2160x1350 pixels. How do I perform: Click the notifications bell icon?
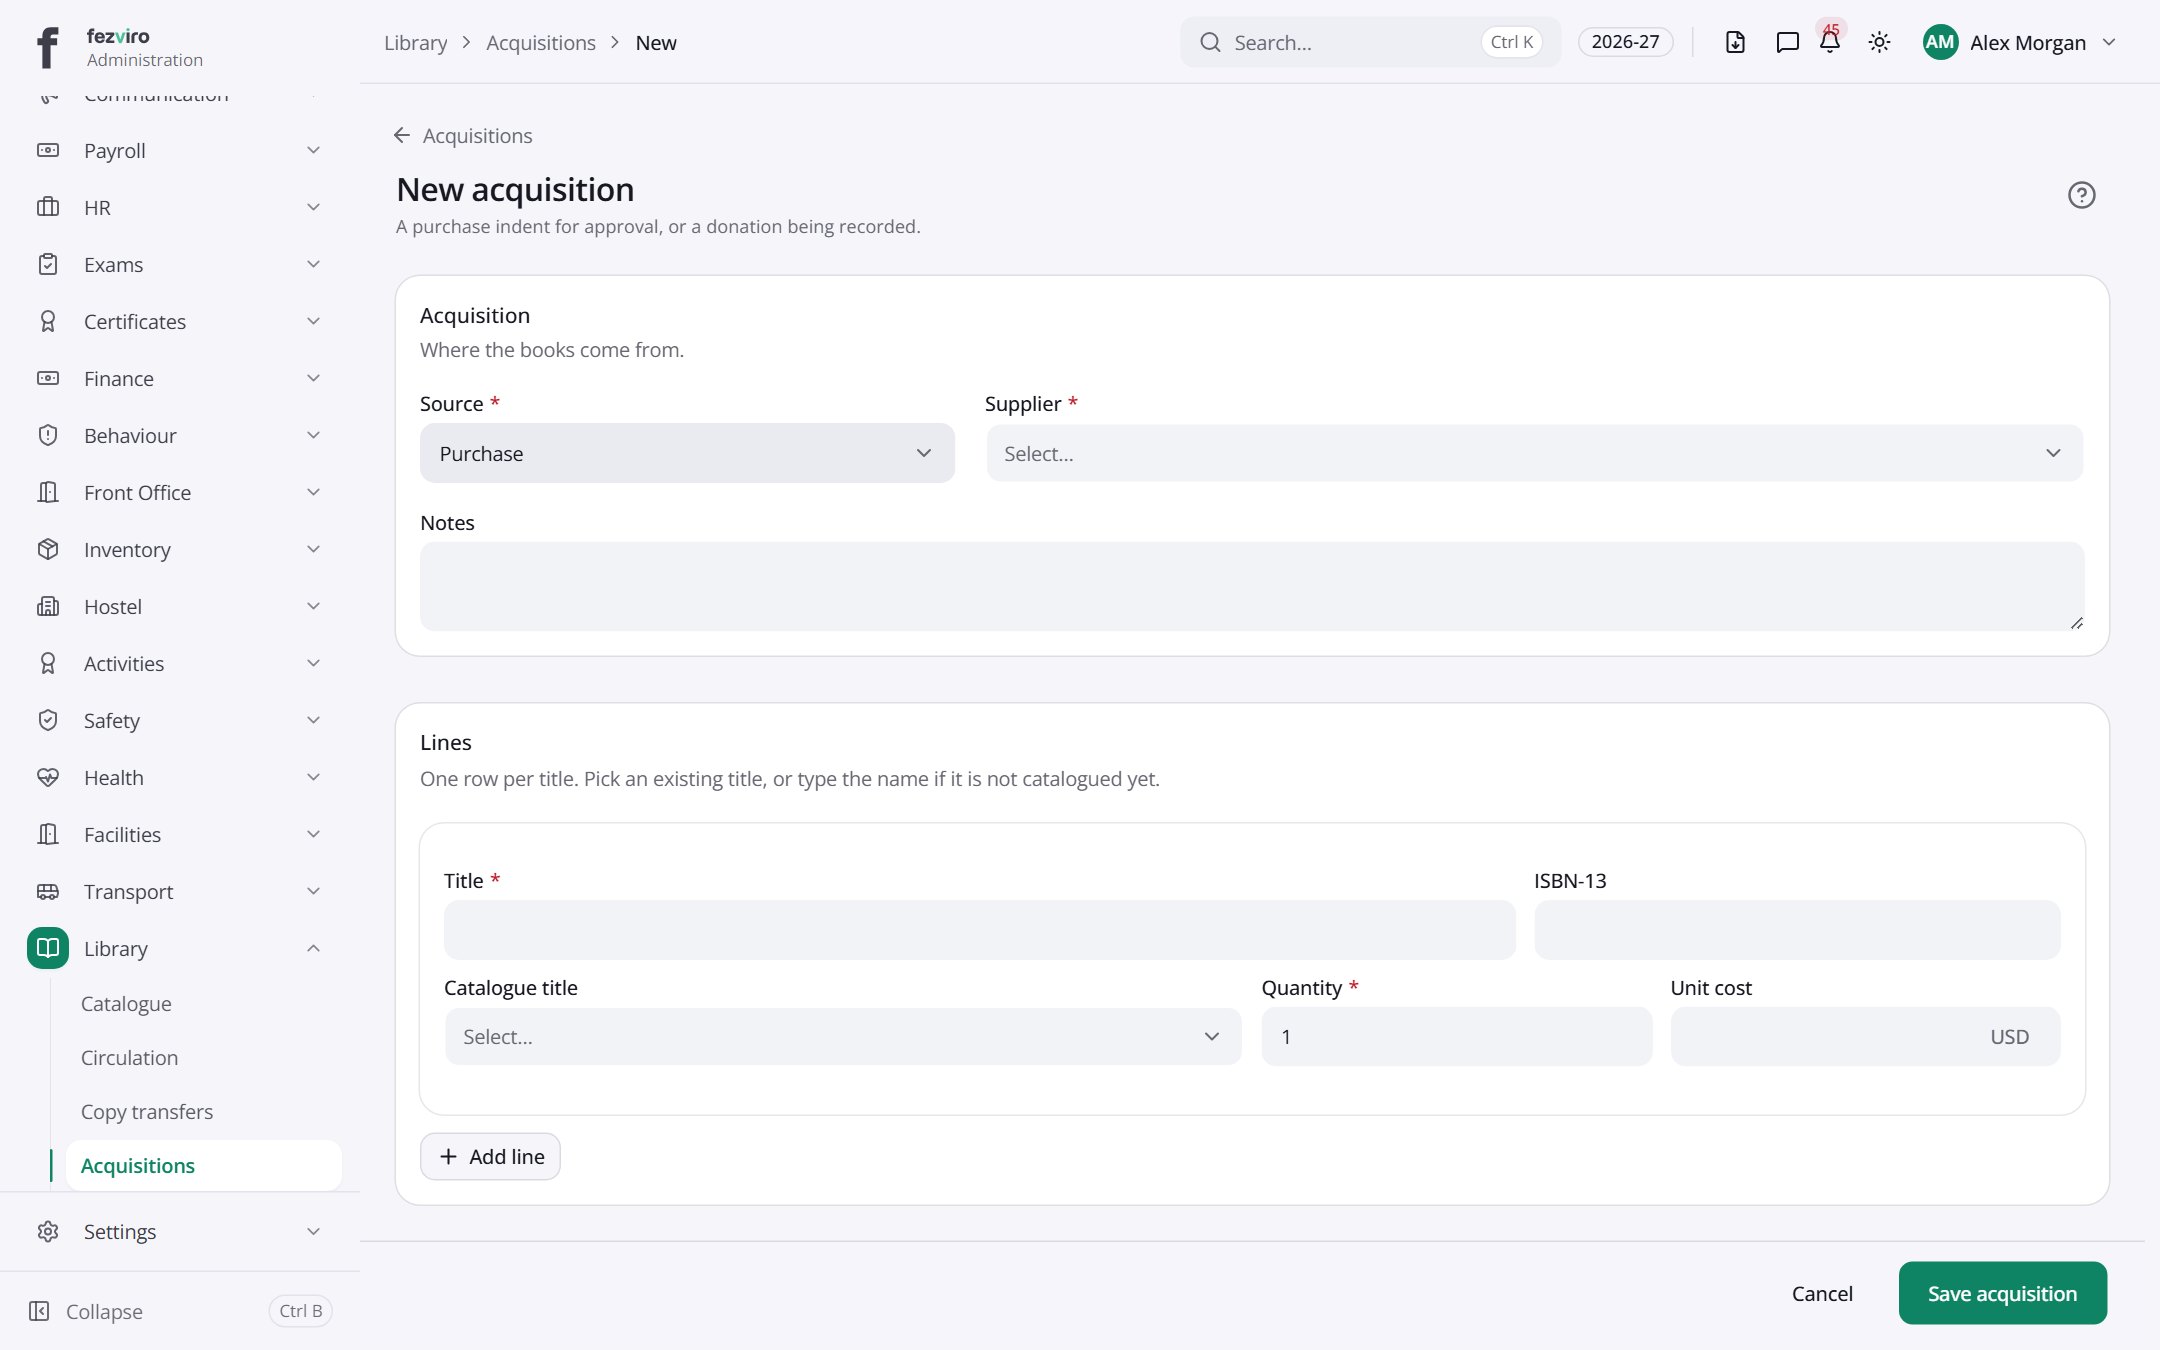tap(1829, 42)
